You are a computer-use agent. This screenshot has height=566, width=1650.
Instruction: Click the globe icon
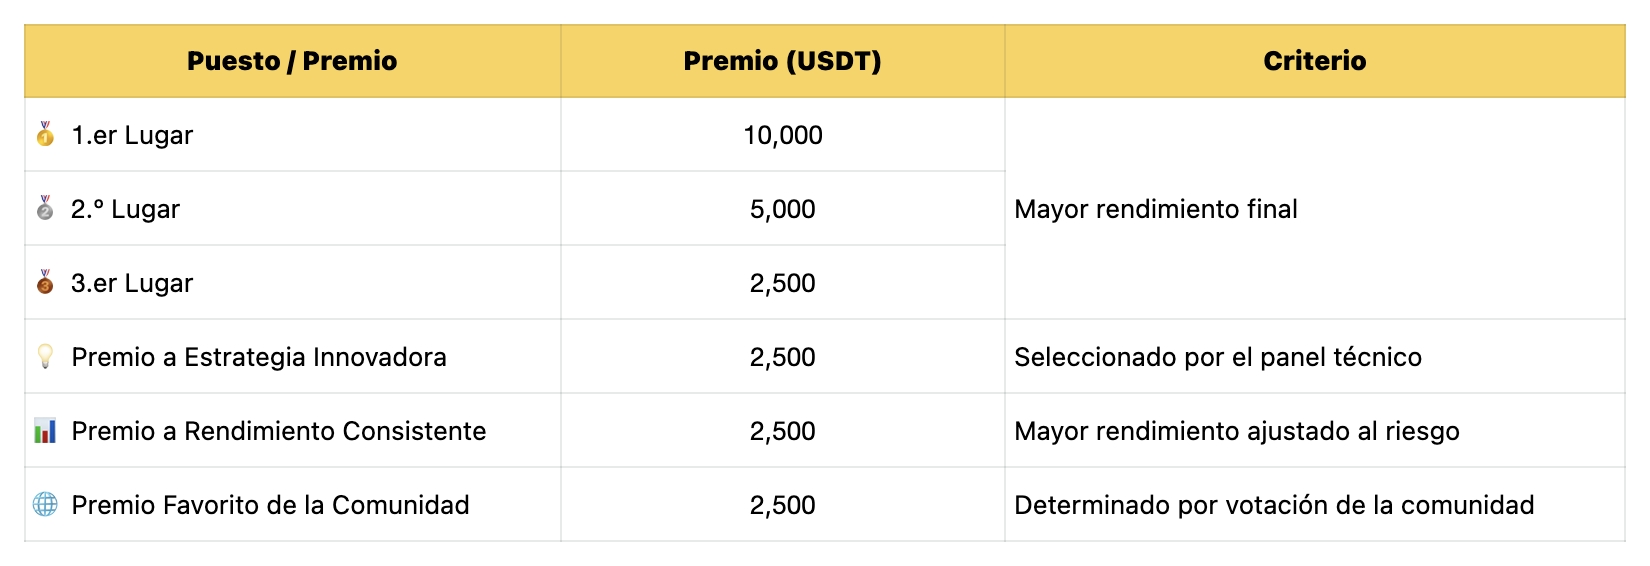pos(45,504)
